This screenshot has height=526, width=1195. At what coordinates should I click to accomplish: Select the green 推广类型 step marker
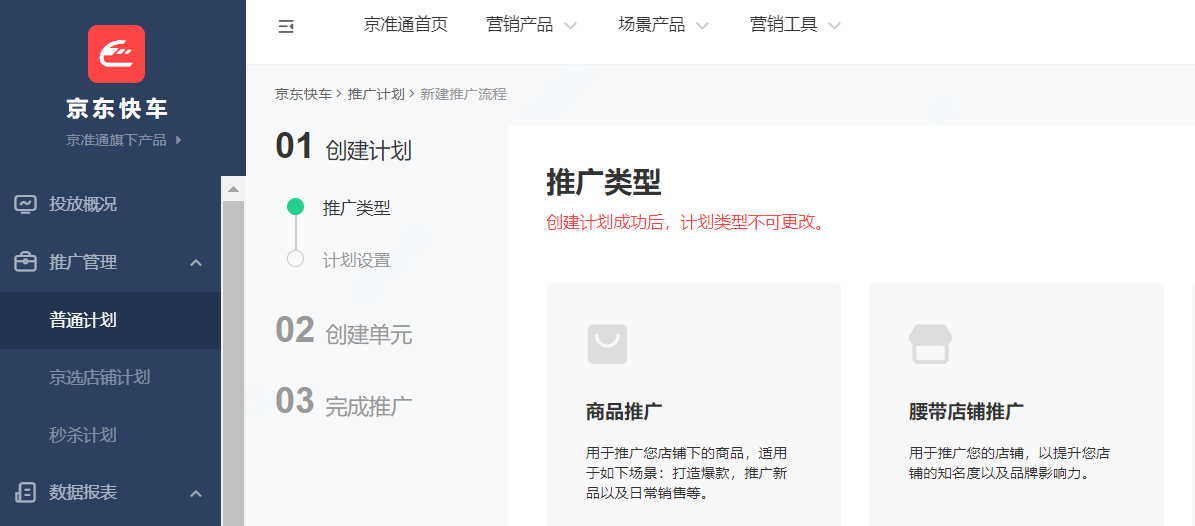296,207
